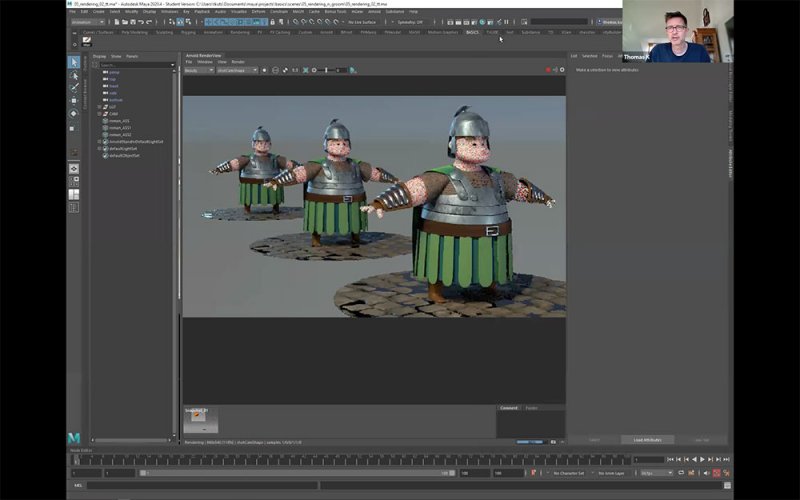Open the Arnold RenderView tab title
800x500 pixels.
click(x=203, y=55)
